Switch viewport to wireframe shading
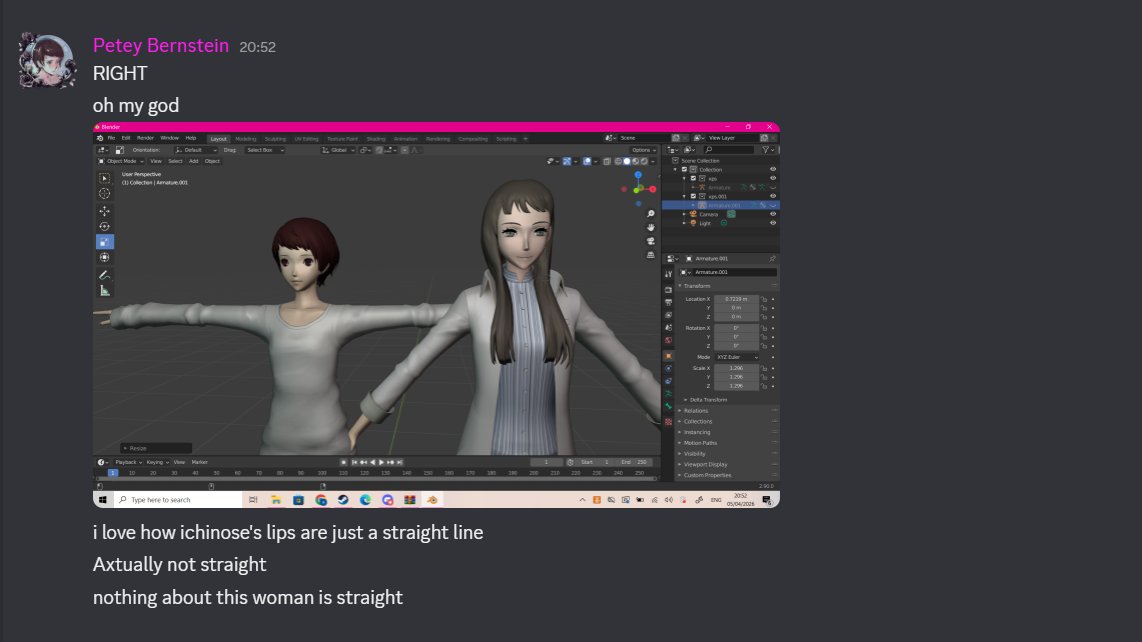The height and width of the screenshot is (642, 1142). [x=618, y=161]
